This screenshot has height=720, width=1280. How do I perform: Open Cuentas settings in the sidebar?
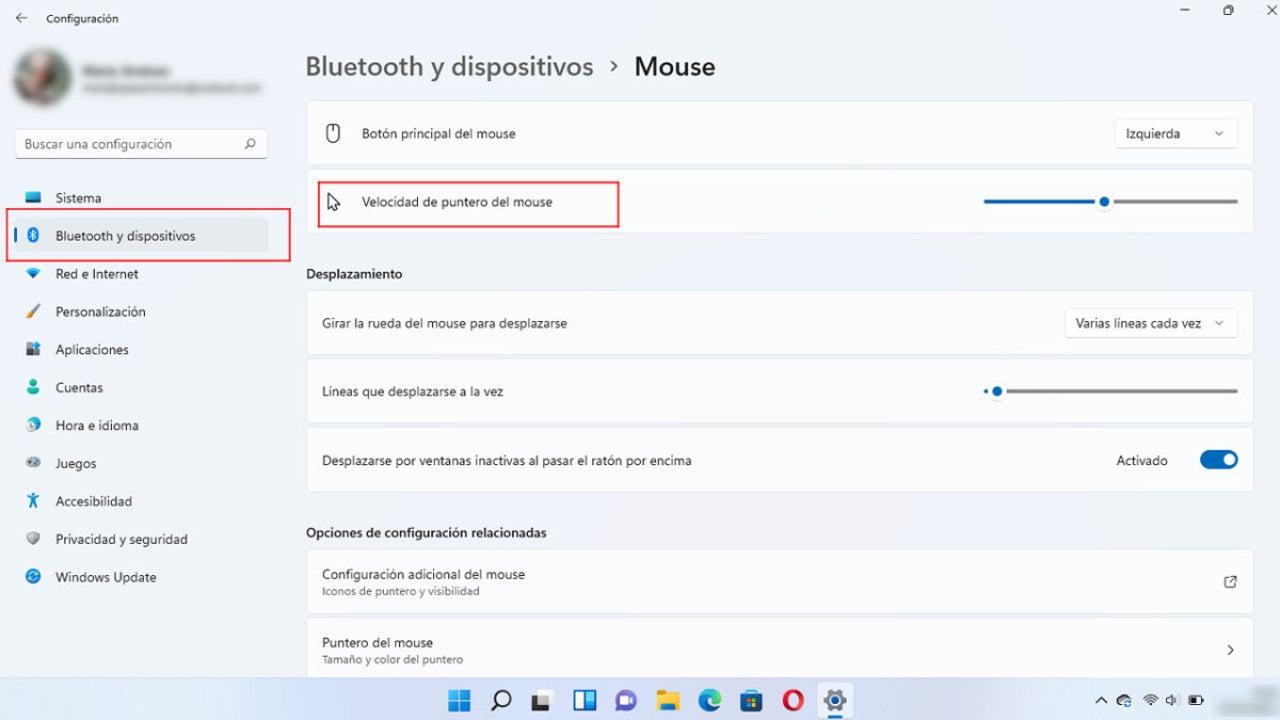click(80, 387)
